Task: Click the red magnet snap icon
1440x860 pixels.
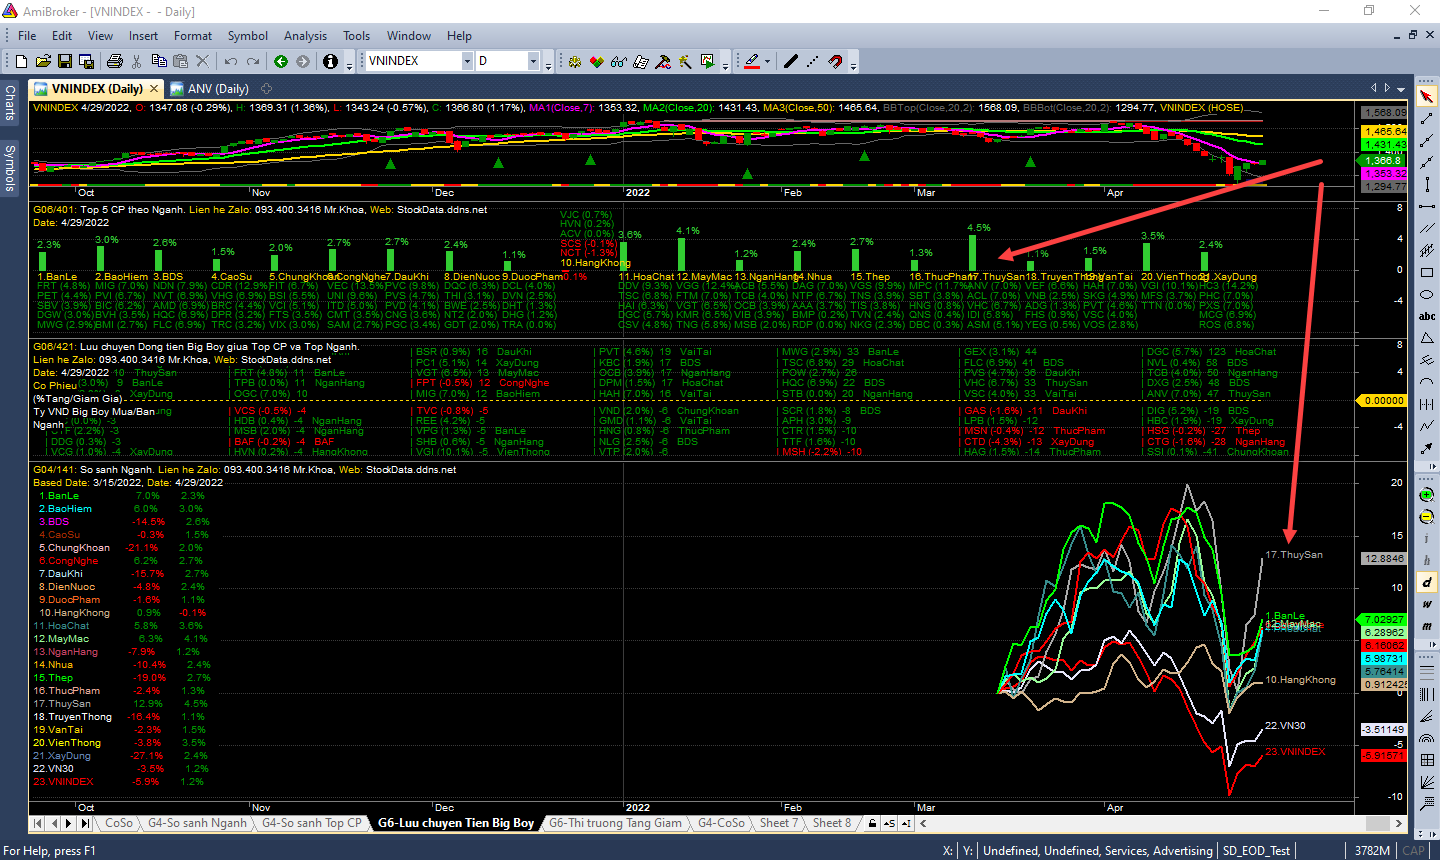Action: click(836, 61)
